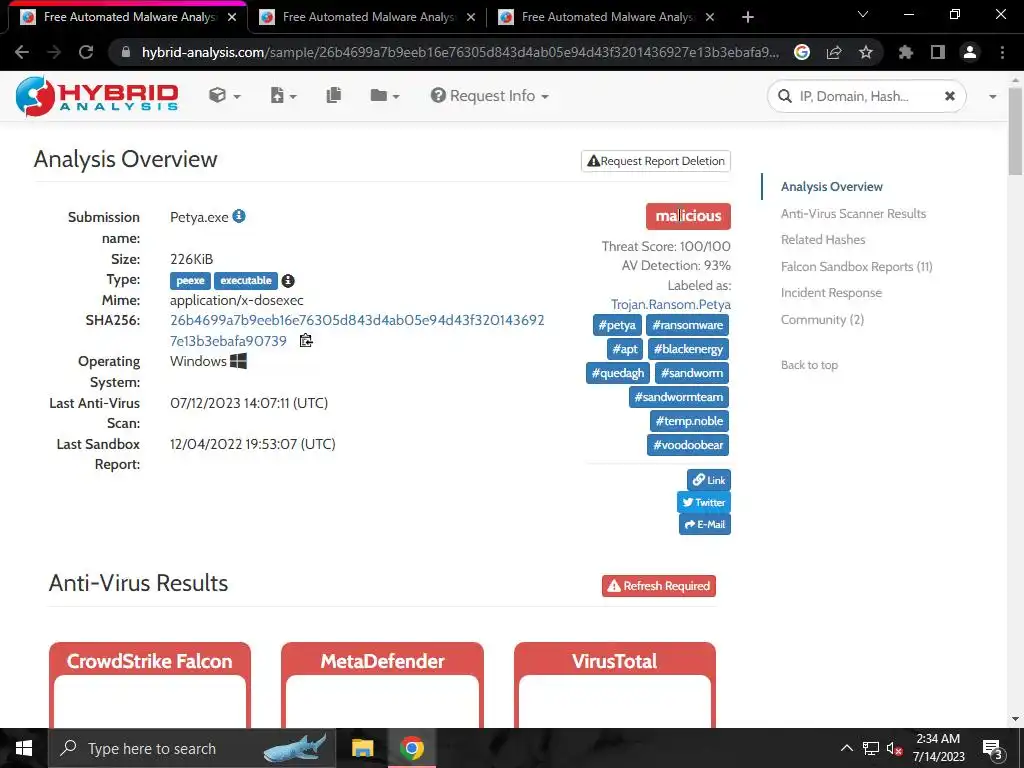Open the SHA256 hash link
Image resolution: width=1024 pixels, height=768 pixels.
(357, 330)
